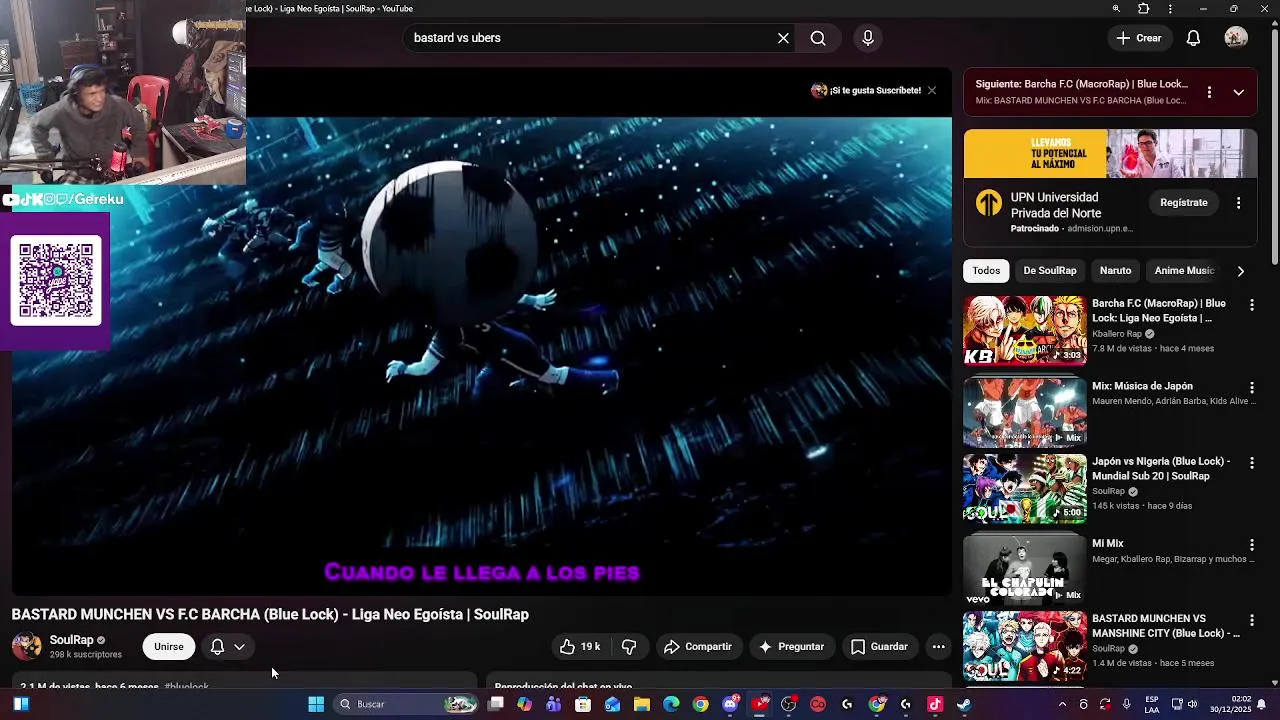This screenshot has height=720, width=1280.
Task: Open the 'Mix: Música de Japón' title
Action: coord(1142,386)
